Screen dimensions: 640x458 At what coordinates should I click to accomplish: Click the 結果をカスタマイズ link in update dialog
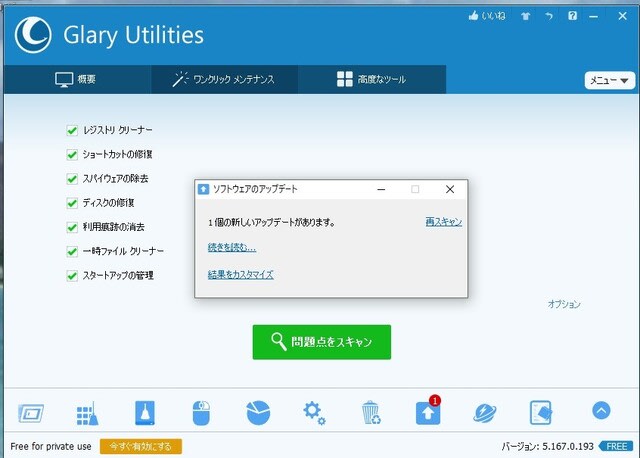click(x=240, y=274)
